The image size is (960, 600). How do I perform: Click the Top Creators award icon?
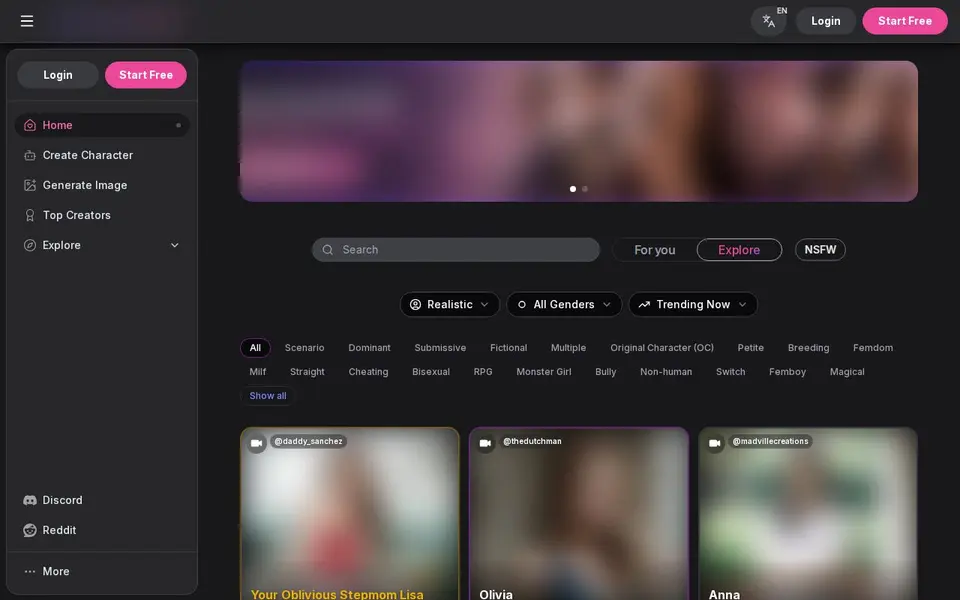tap(29, 215)
